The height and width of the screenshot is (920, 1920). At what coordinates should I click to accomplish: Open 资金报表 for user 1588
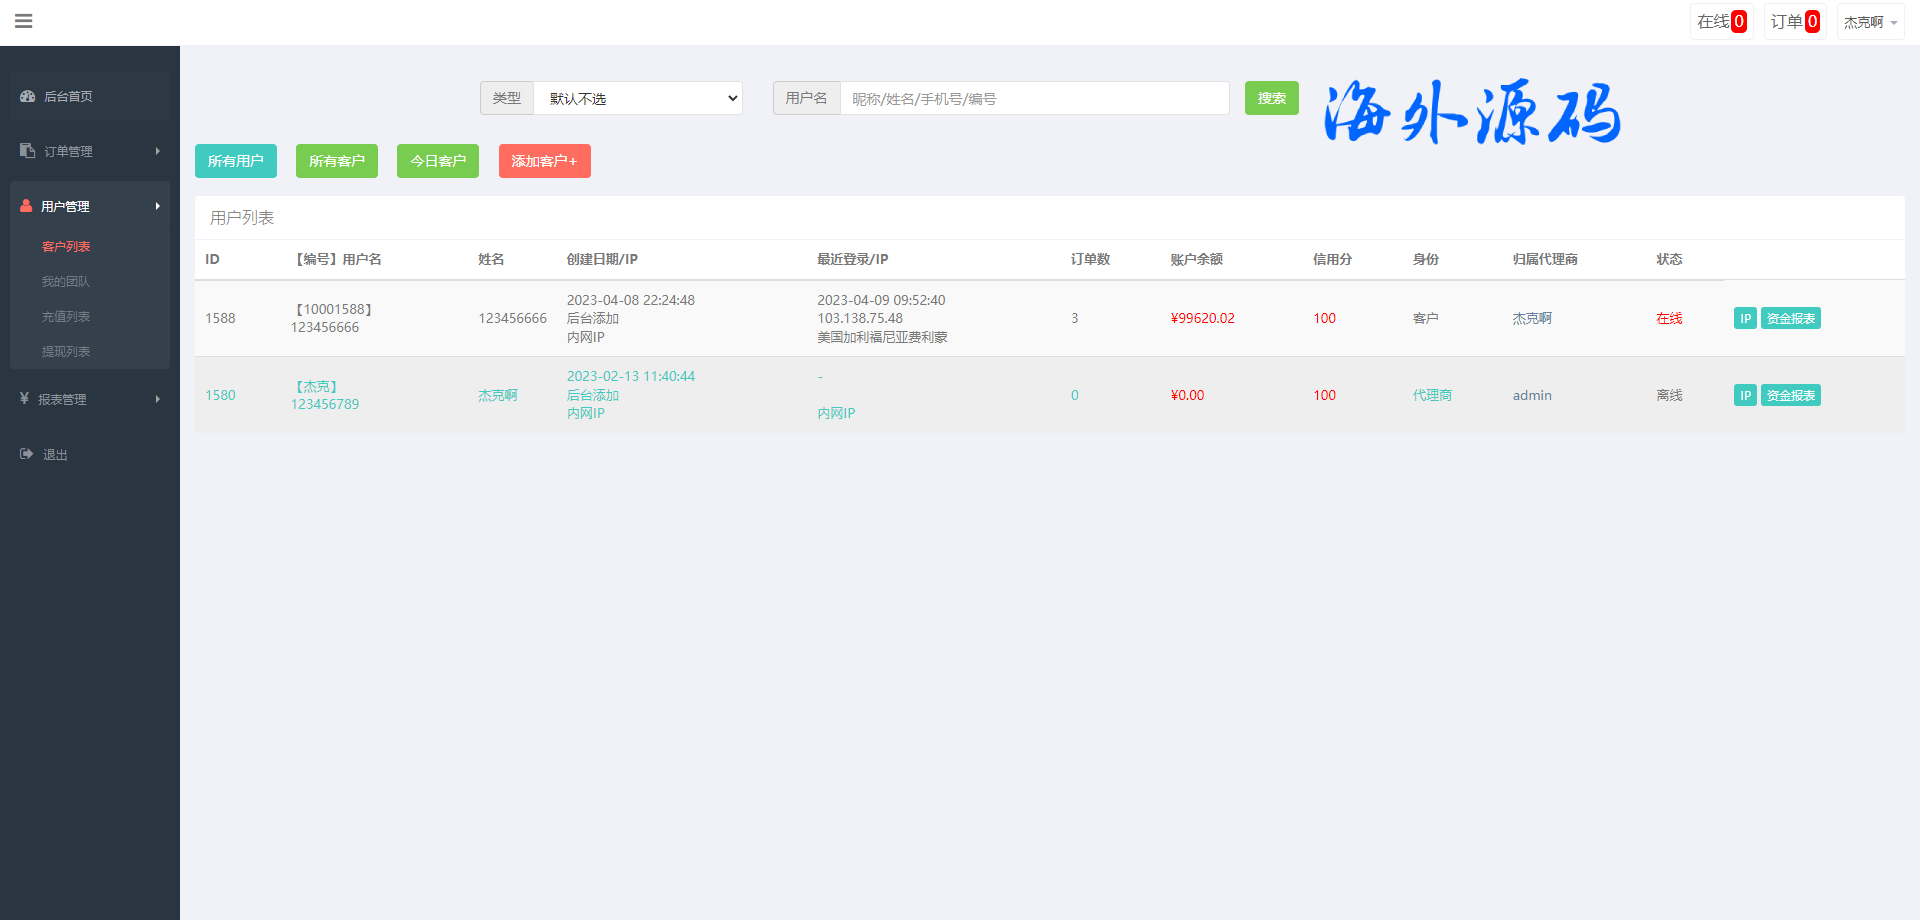pos(1790,318)
